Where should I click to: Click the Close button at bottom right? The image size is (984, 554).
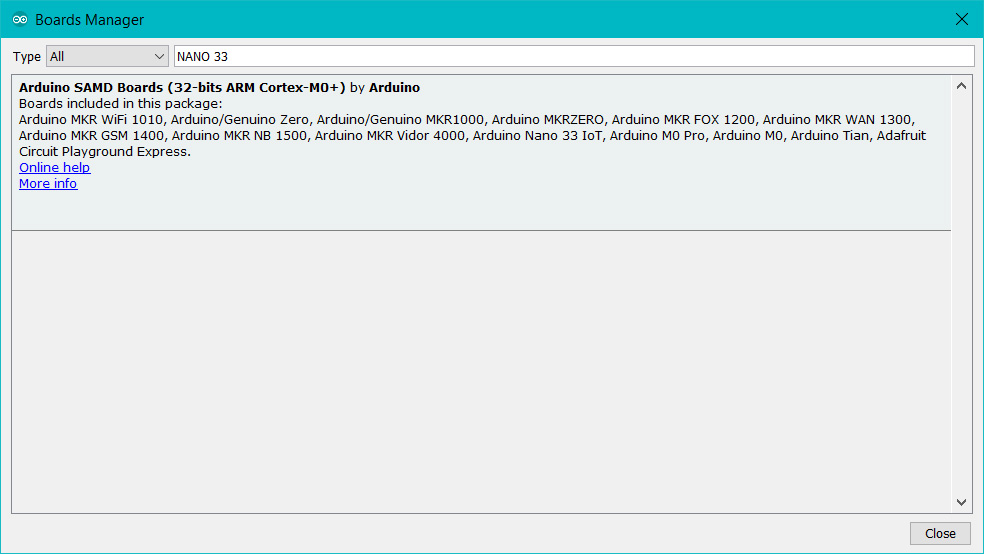pyautogui.click(x=939, y=533)
